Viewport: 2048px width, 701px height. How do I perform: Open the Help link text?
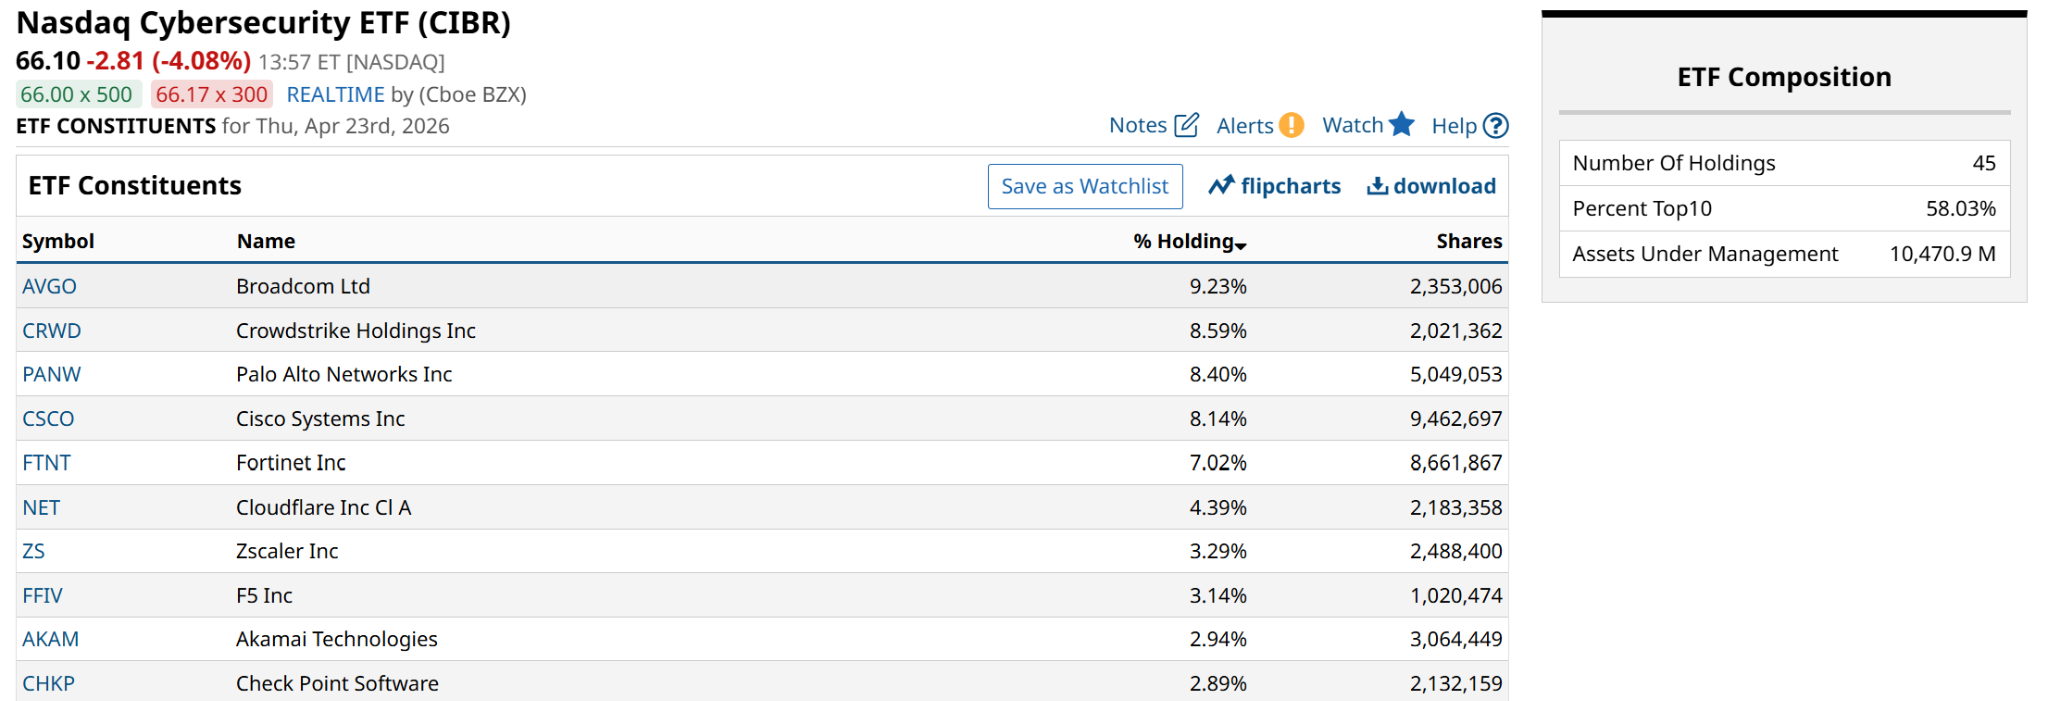(x=1454, y=125)
